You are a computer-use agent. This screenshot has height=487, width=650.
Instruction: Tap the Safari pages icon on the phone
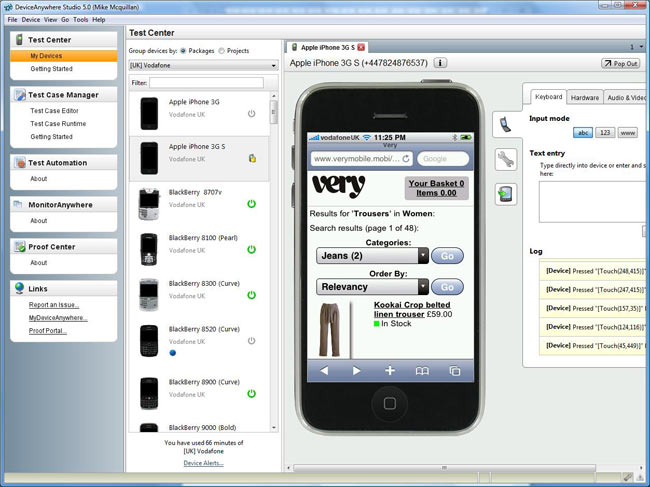pos(455,370)
